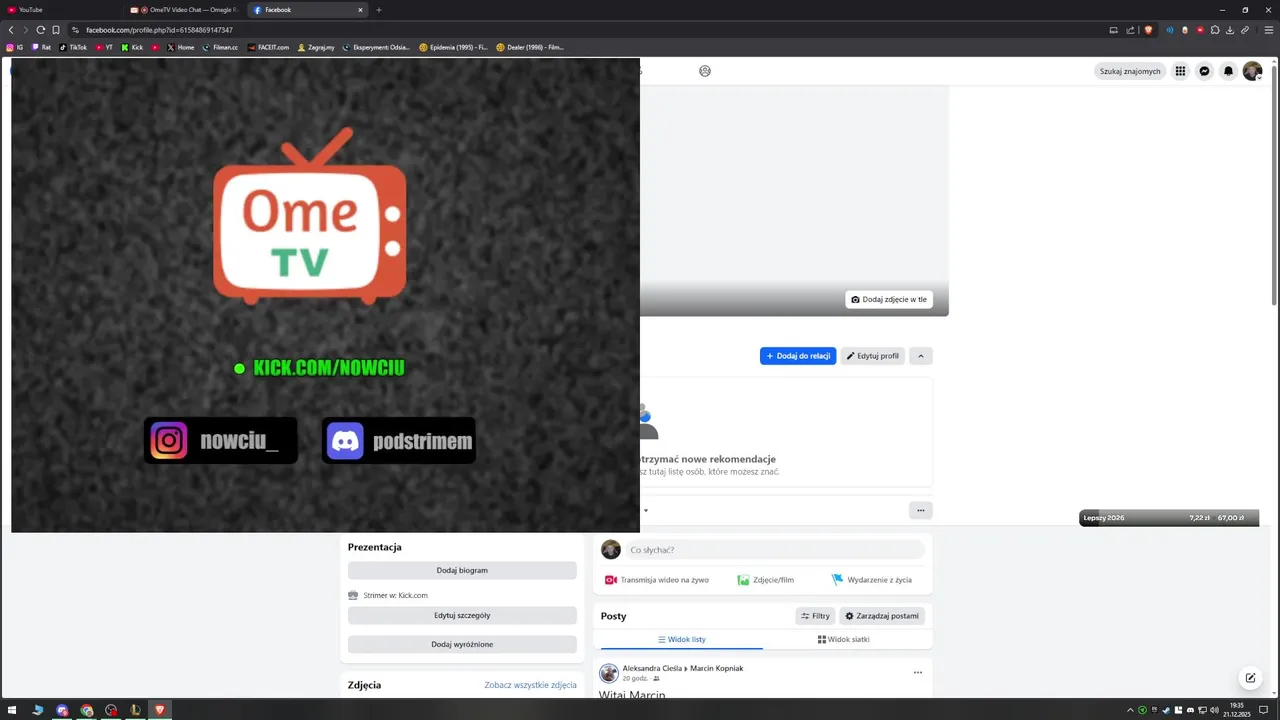This screenshot has height=720, width=1280.
Task: Click the Co słychać? post input
Action: coord(775,550)
